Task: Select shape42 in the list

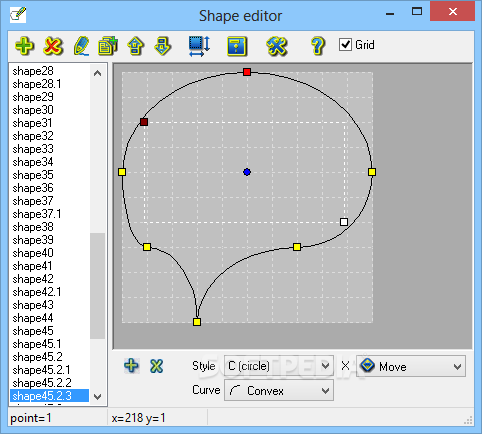Action: (33, 279)
